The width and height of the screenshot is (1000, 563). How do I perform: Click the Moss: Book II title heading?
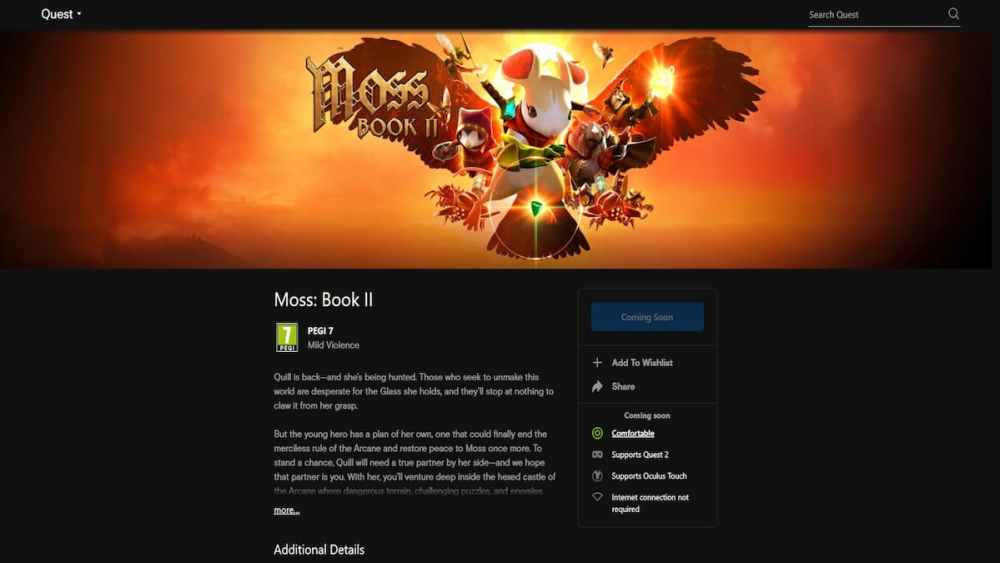(x=323, y=299)
